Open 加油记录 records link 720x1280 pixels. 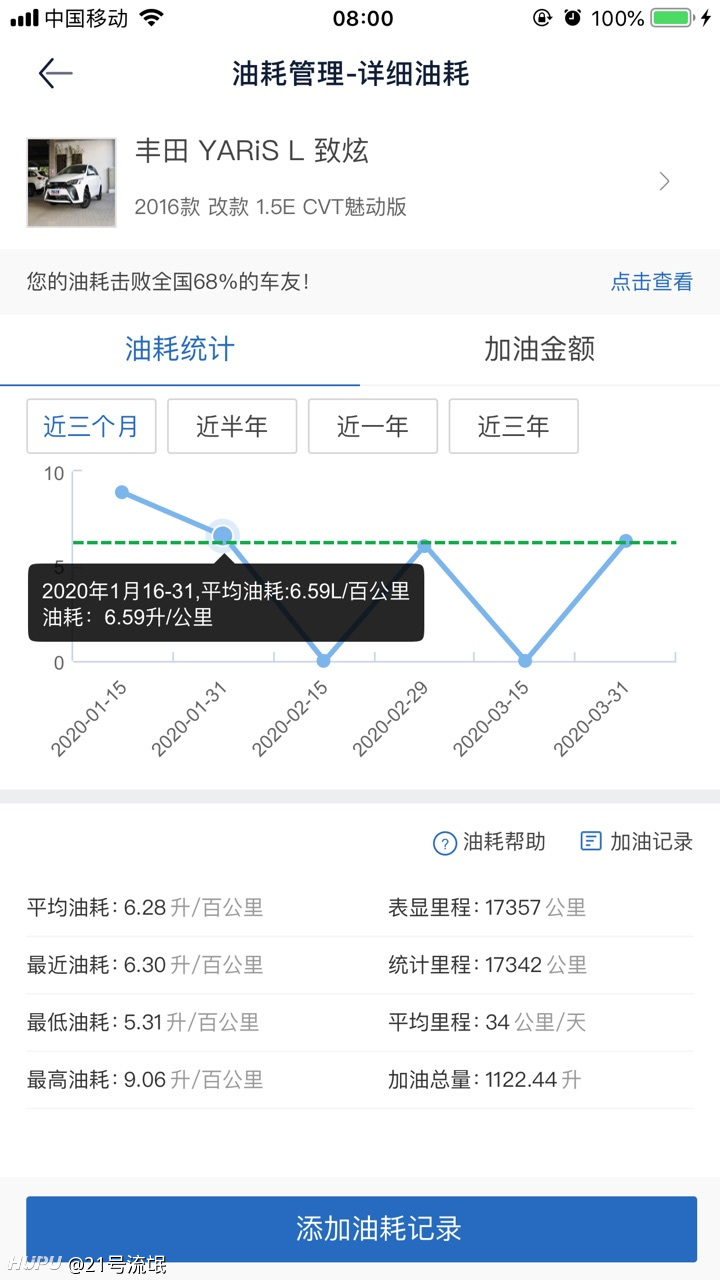tap(652, 842)
